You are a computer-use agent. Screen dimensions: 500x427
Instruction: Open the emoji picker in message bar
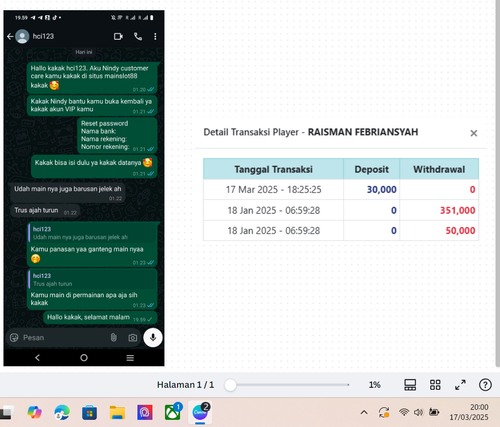14,338
